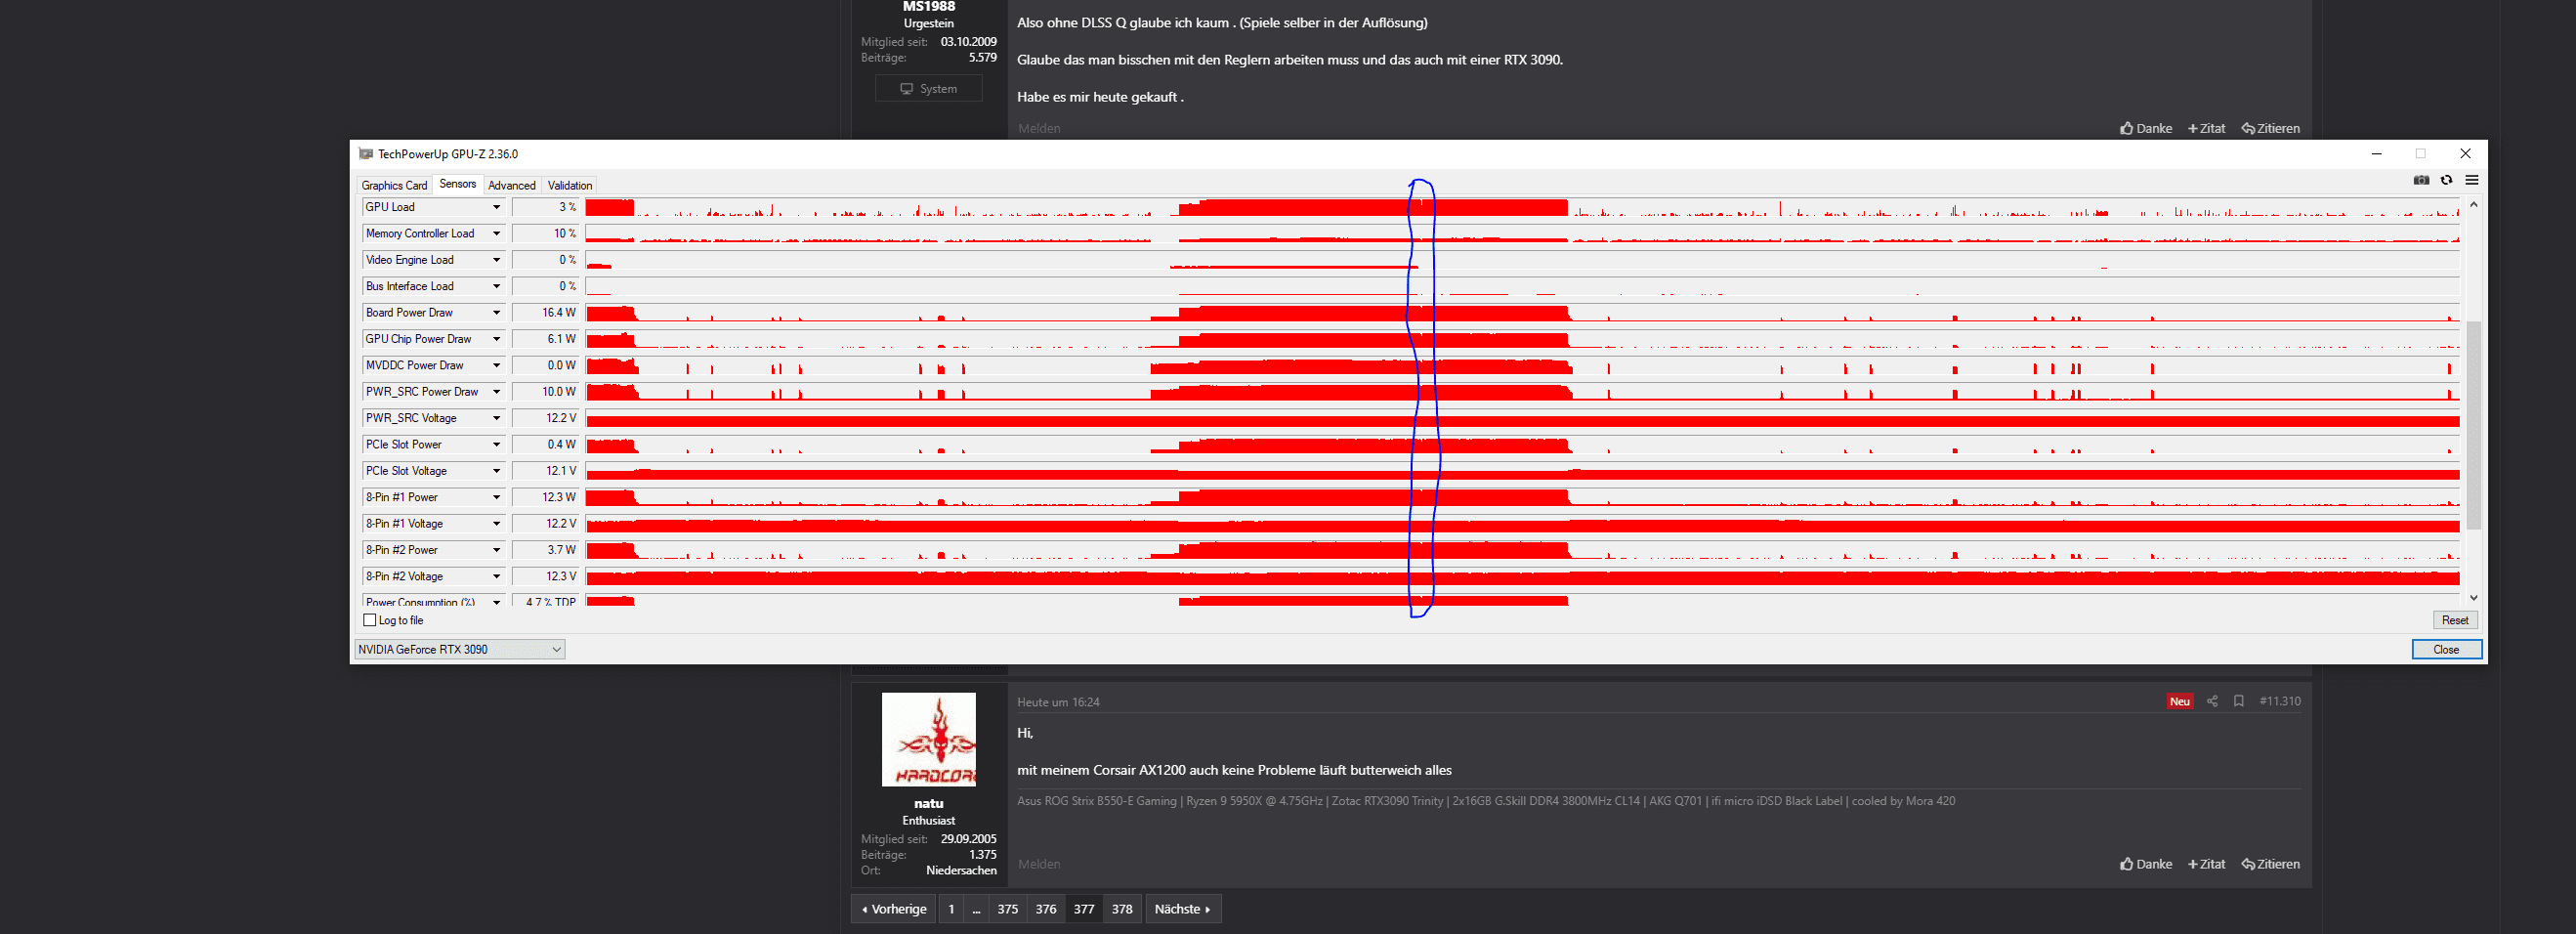Screen dimensions: 2576x934
Task: Go to forum page 376
Action: pos(1046,909)
